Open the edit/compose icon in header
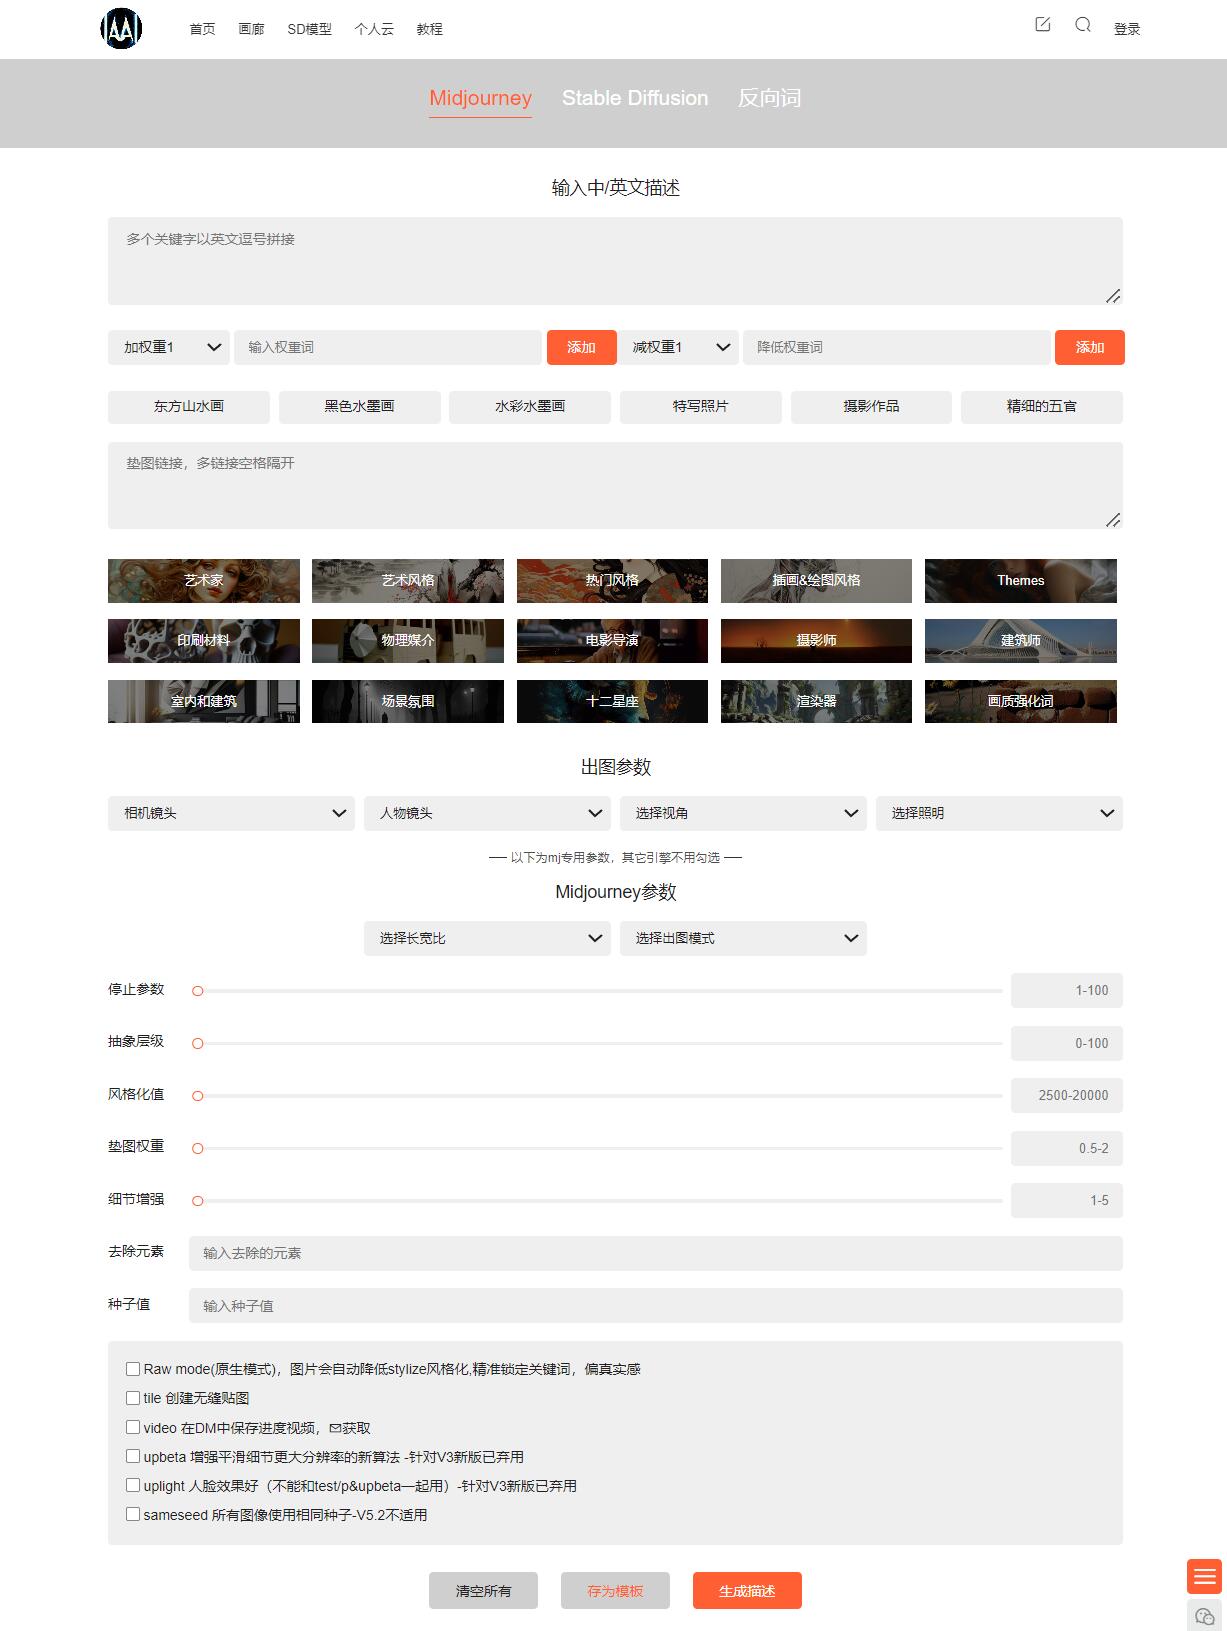Image resolution: width=1227 pixels, height=1631 pixels. coord(1043,25)
